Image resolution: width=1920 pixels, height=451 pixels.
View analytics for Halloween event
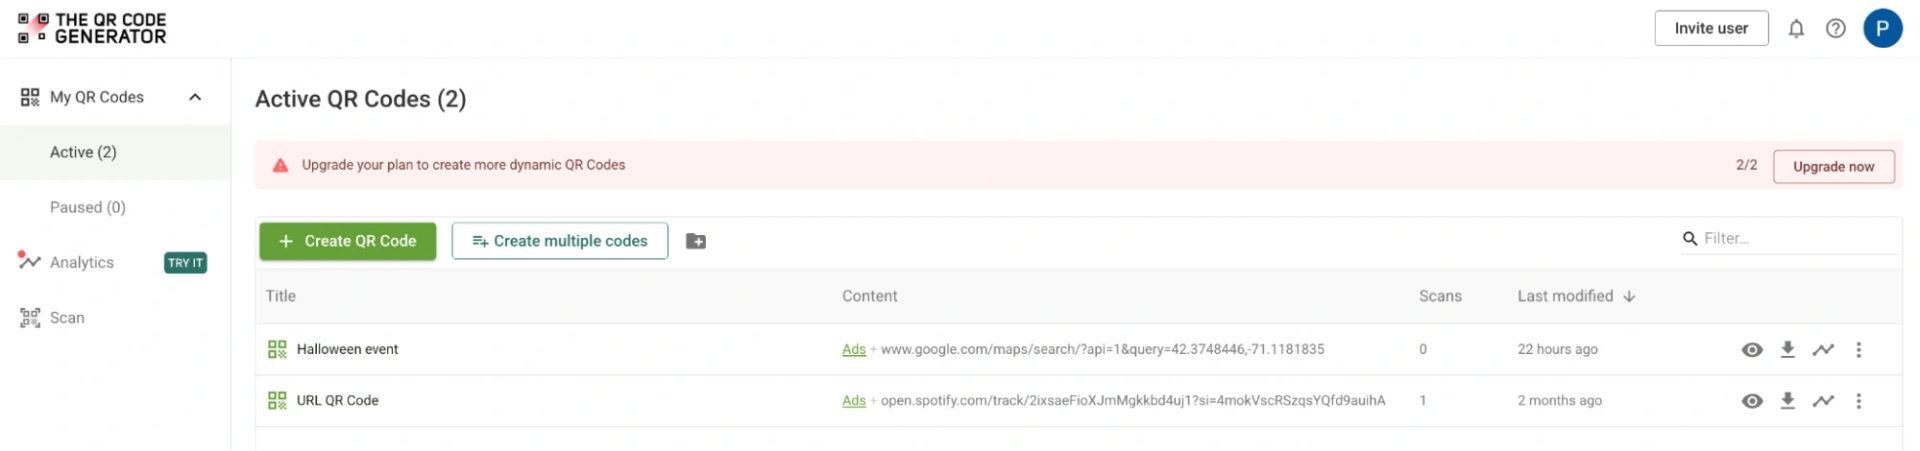(1823, 349)
